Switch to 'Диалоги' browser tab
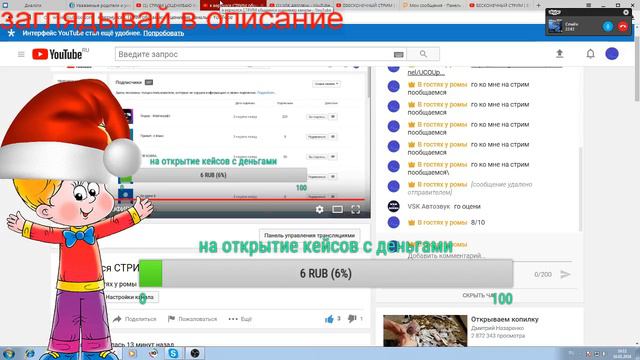This screenshot has height=360, width=640. (33, 5)
